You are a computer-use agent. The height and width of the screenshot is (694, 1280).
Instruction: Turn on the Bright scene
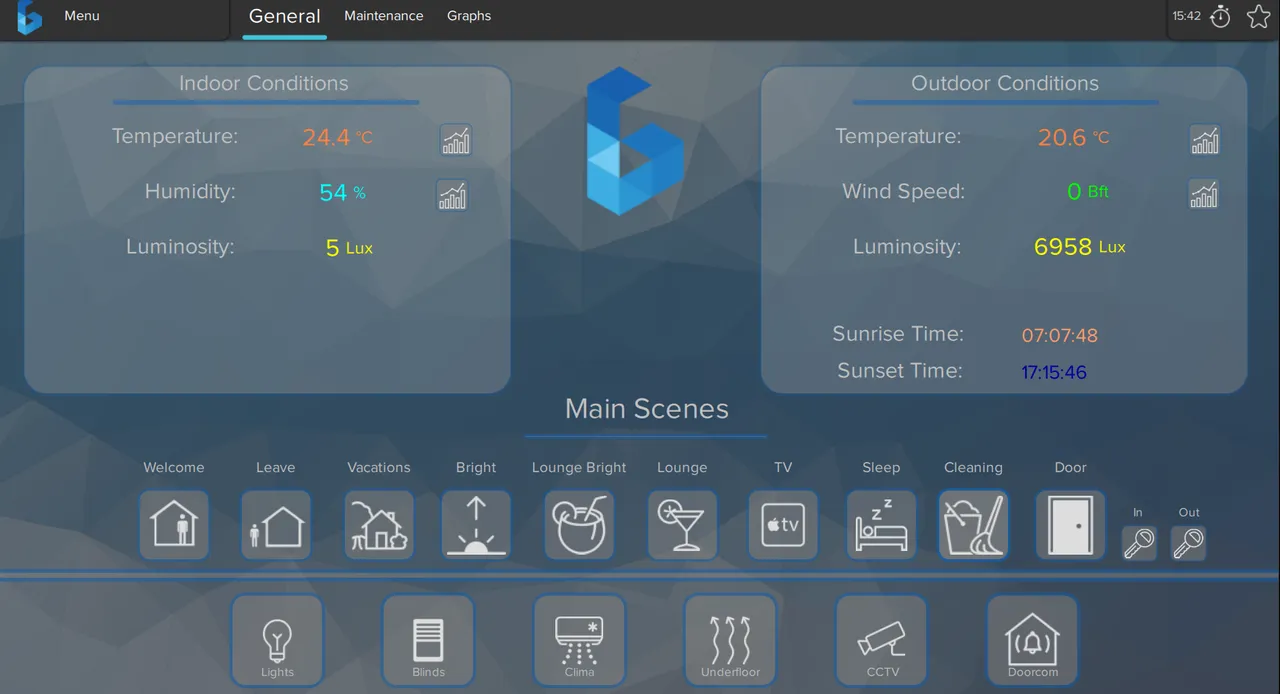(x=476, y=524)
